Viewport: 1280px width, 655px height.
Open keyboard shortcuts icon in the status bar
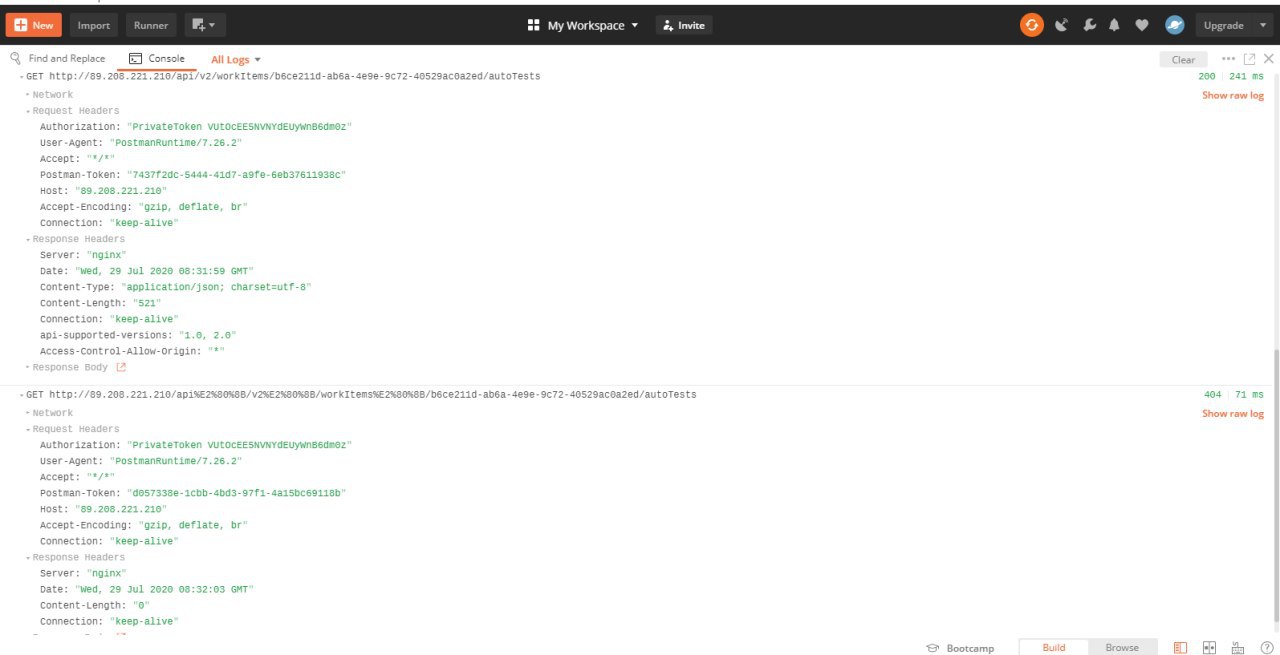[1238, 647]
